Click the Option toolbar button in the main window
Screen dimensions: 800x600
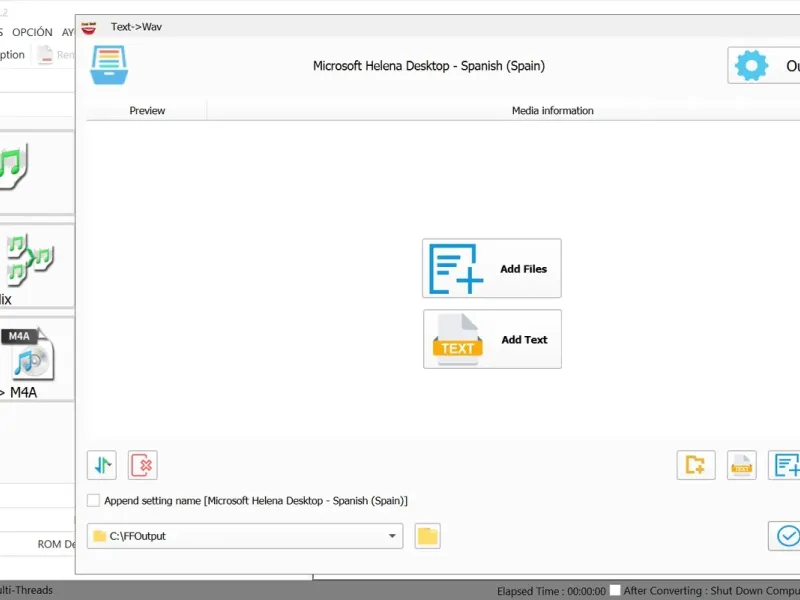click(11, 55)
